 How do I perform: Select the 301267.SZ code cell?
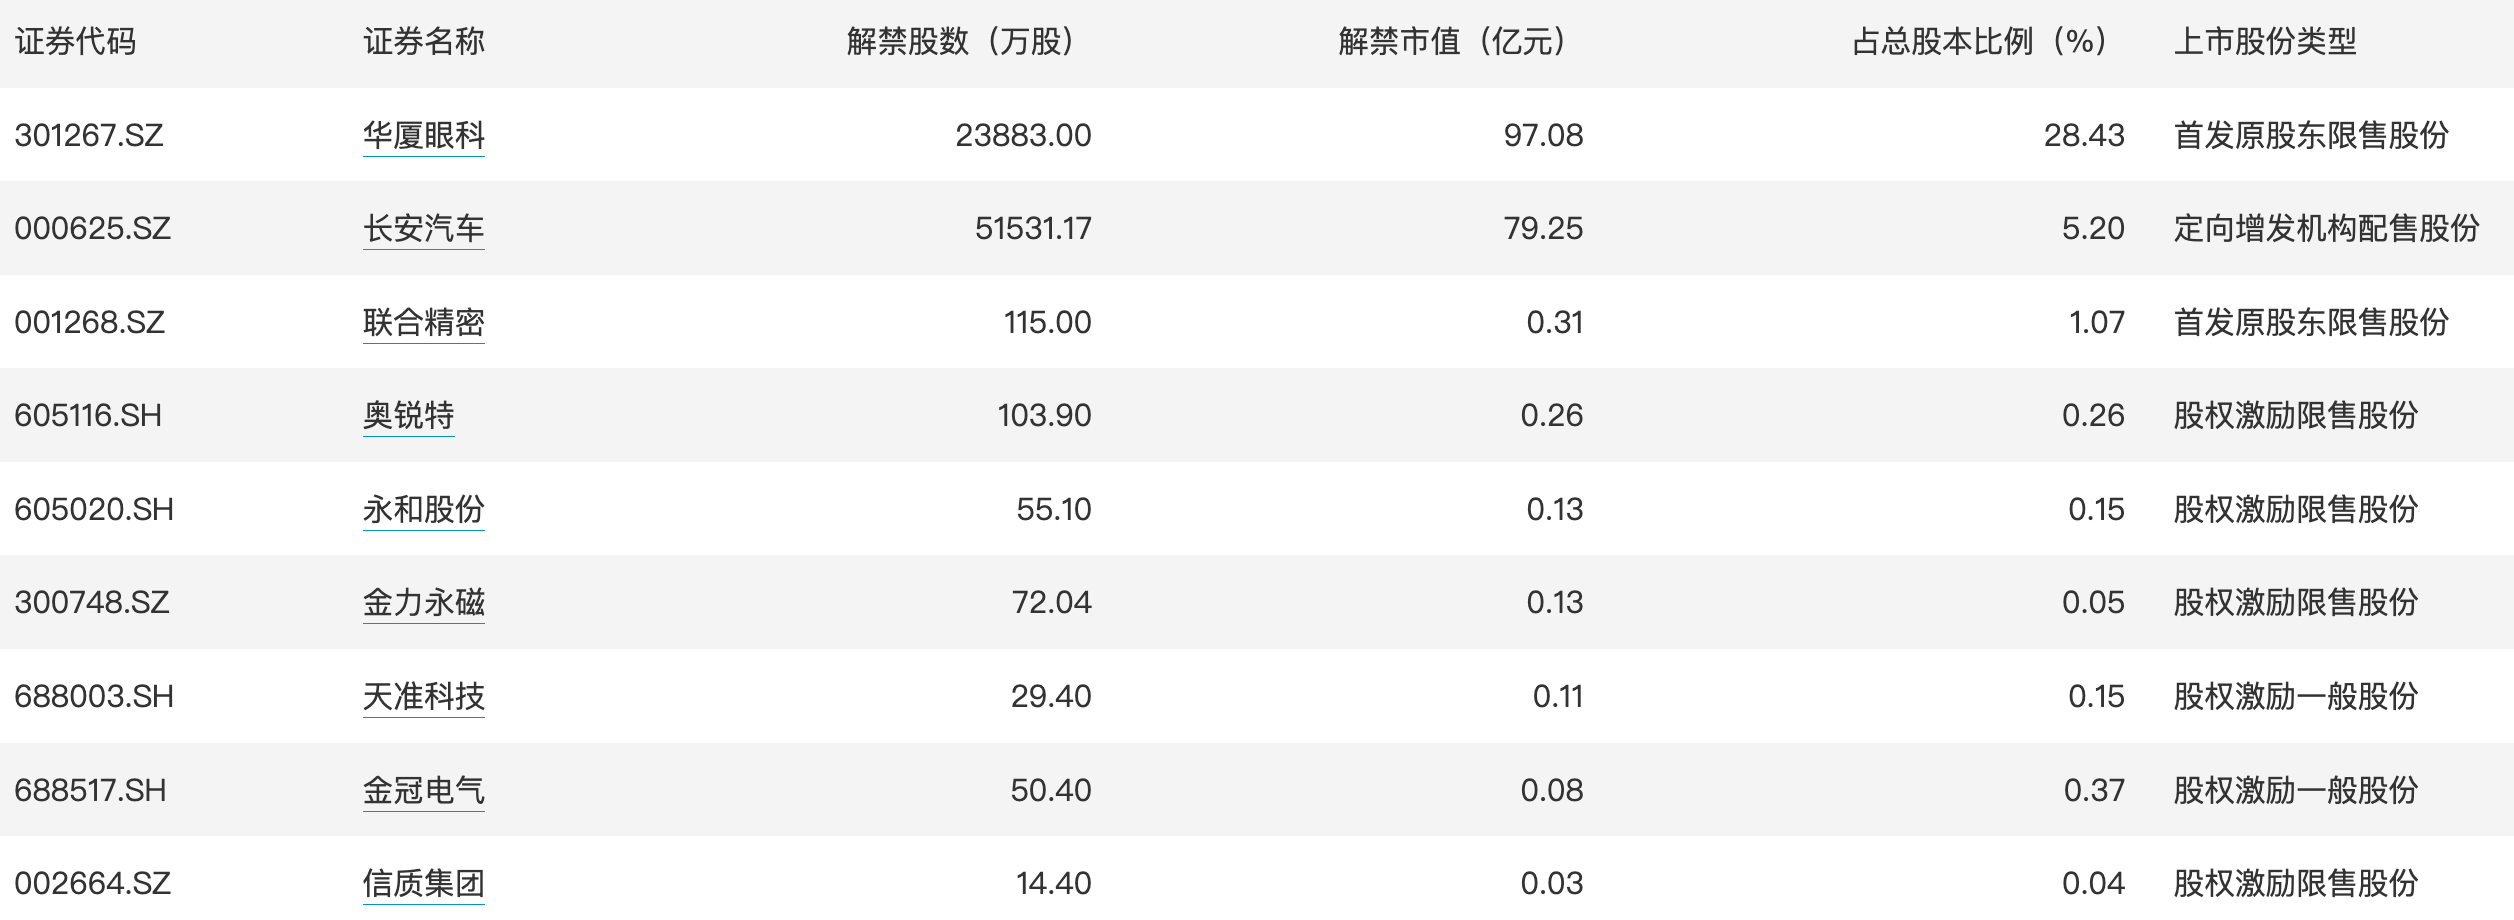89,135
